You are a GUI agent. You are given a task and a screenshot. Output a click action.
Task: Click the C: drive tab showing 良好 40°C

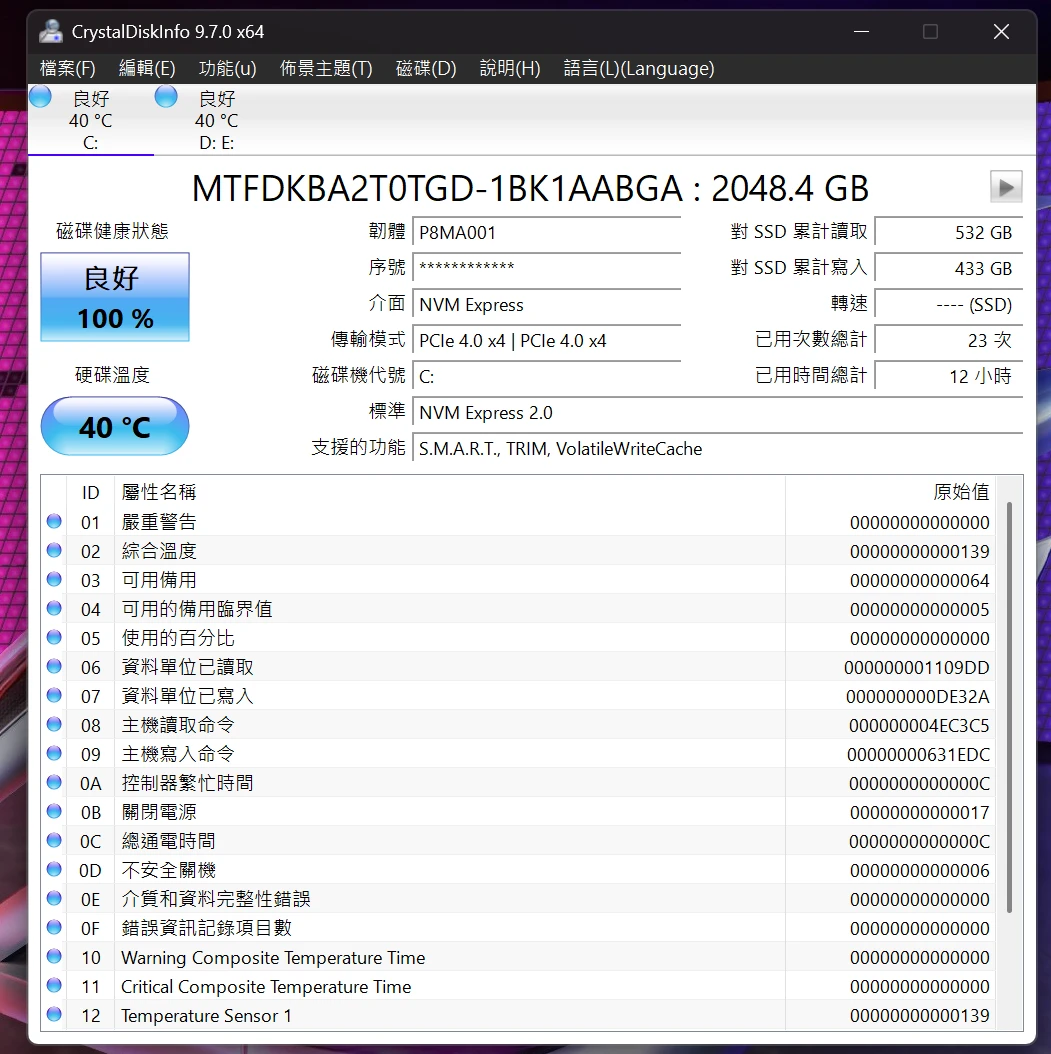pos(90,120)
